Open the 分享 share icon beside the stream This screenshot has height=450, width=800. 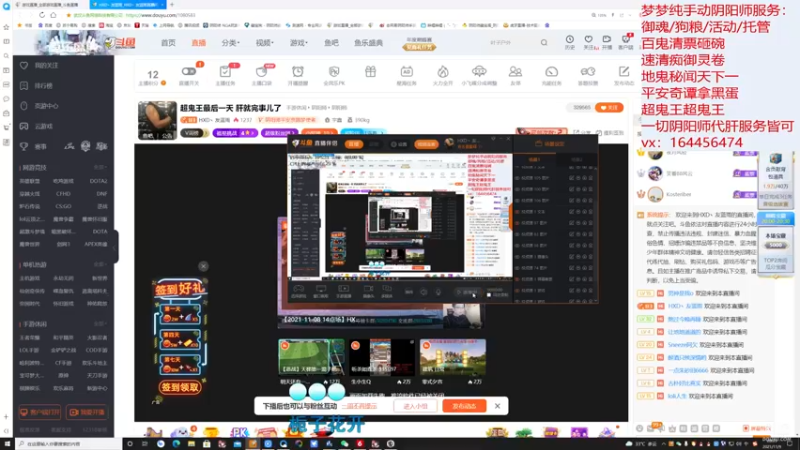[x=581, y=133]
